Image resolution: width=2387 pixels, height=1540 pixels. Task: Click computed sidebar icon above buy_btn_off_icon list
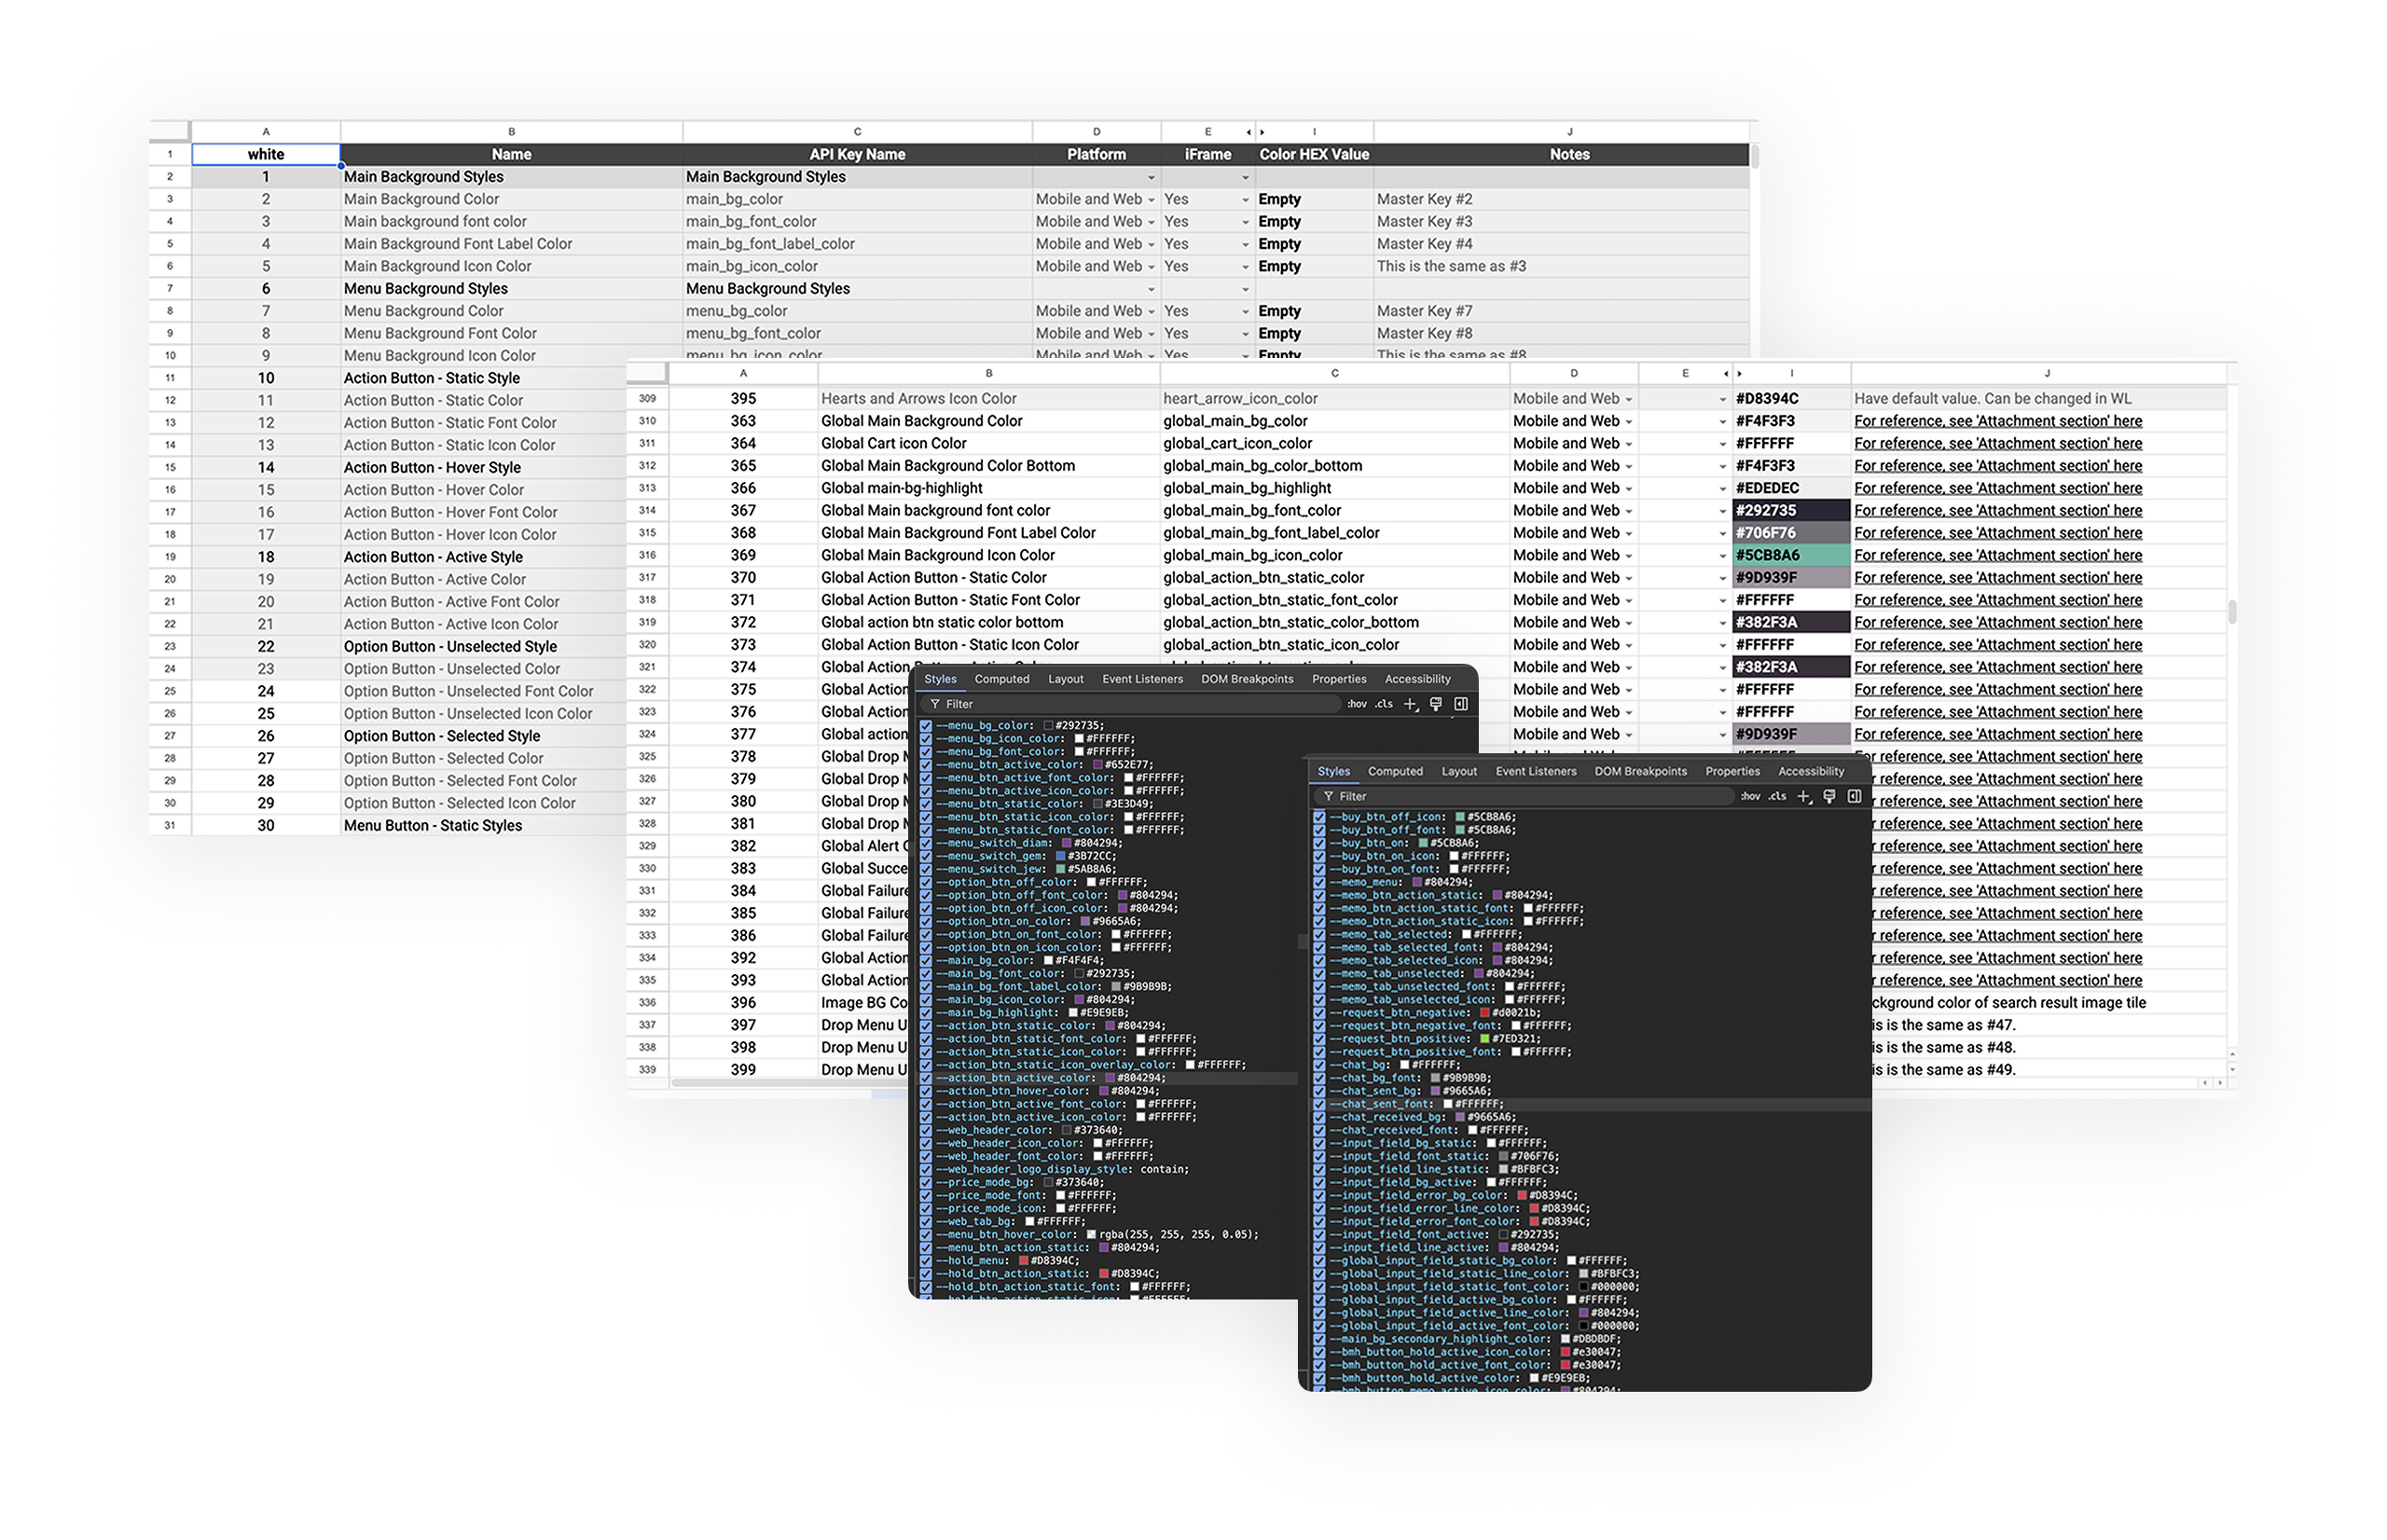pyautogui.click(x=1853, y=796)
